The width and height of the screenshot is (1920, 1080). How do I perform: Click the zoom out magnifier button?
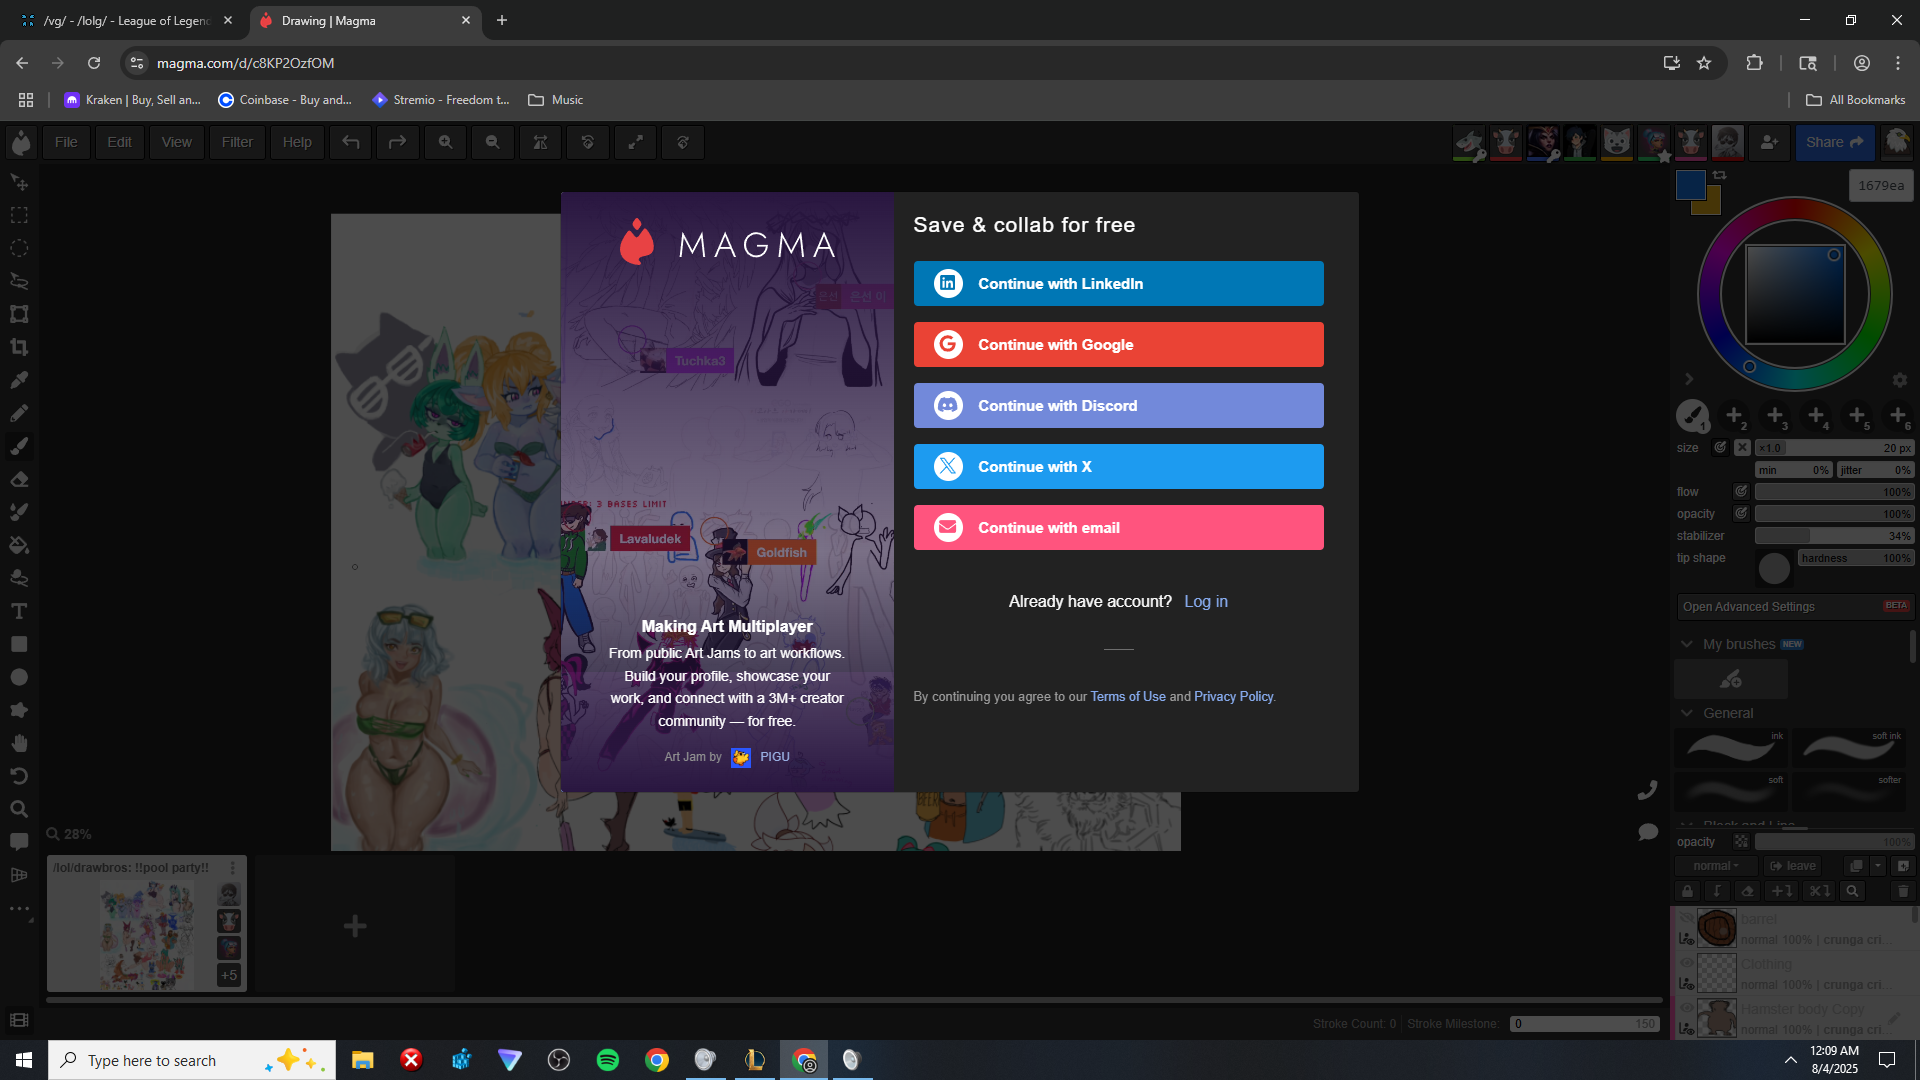coord(492,142)
